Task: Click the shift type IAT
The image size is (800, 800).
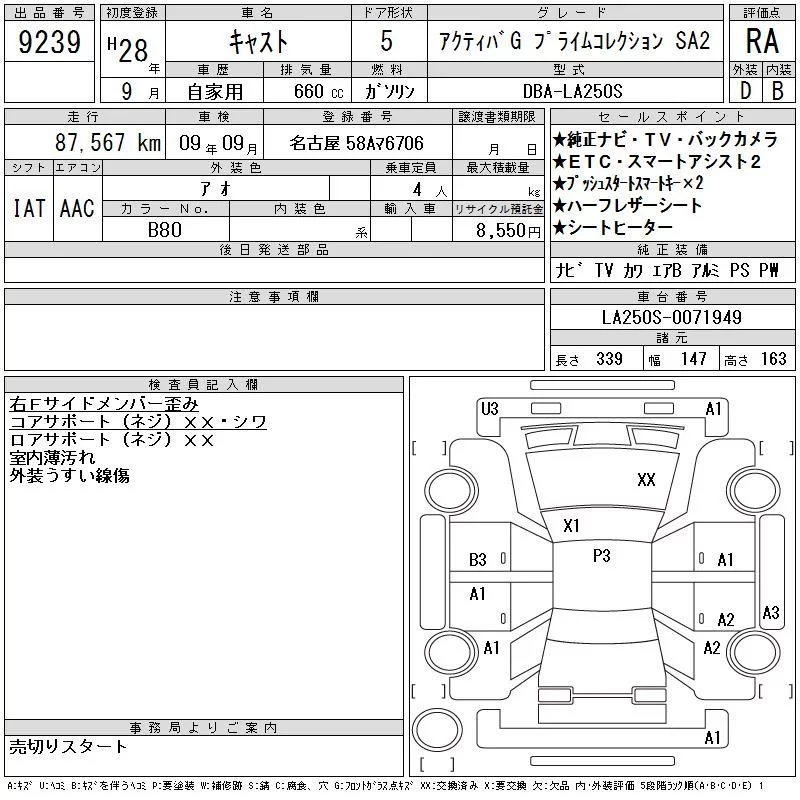Action: [29, 208]
